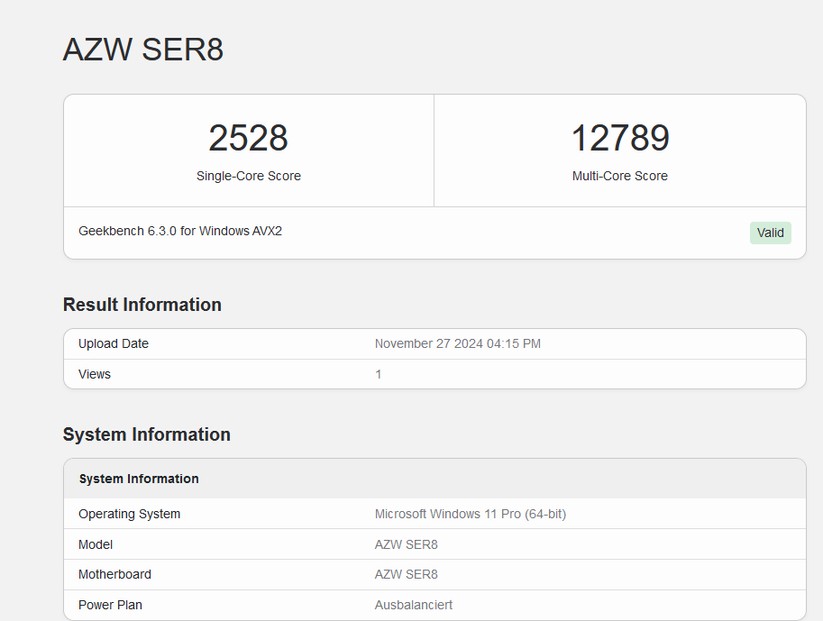This screenshot has width=823, height=621.
Task: Select the multi-core score 12789
Action: pyautogui.click(x=620, y=138)
